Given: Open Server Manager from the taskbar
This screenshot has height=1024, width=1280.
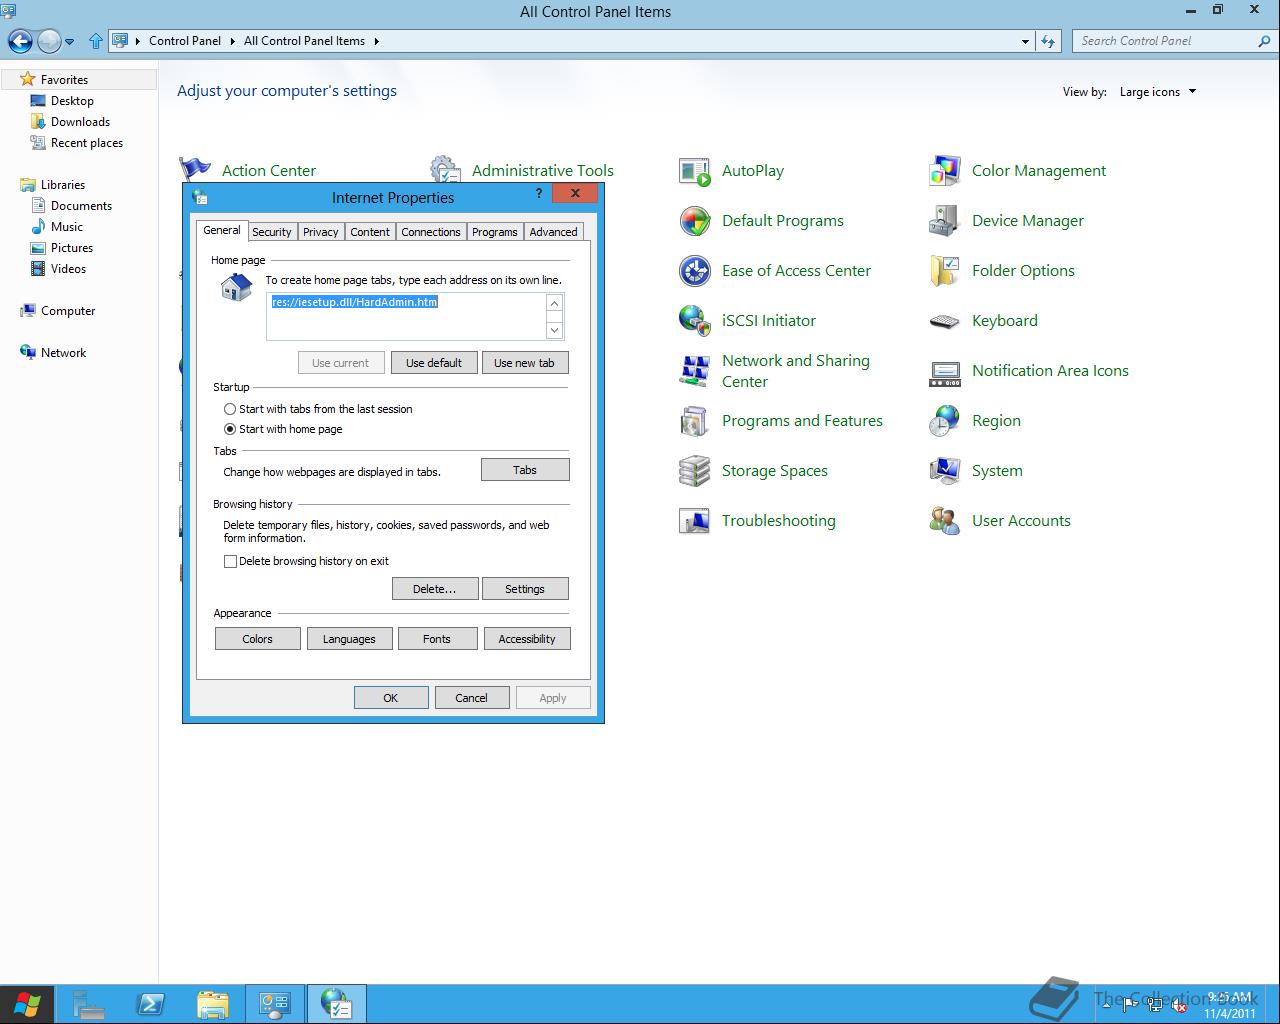Looking at the screenshot, I should pos(89,1004).
